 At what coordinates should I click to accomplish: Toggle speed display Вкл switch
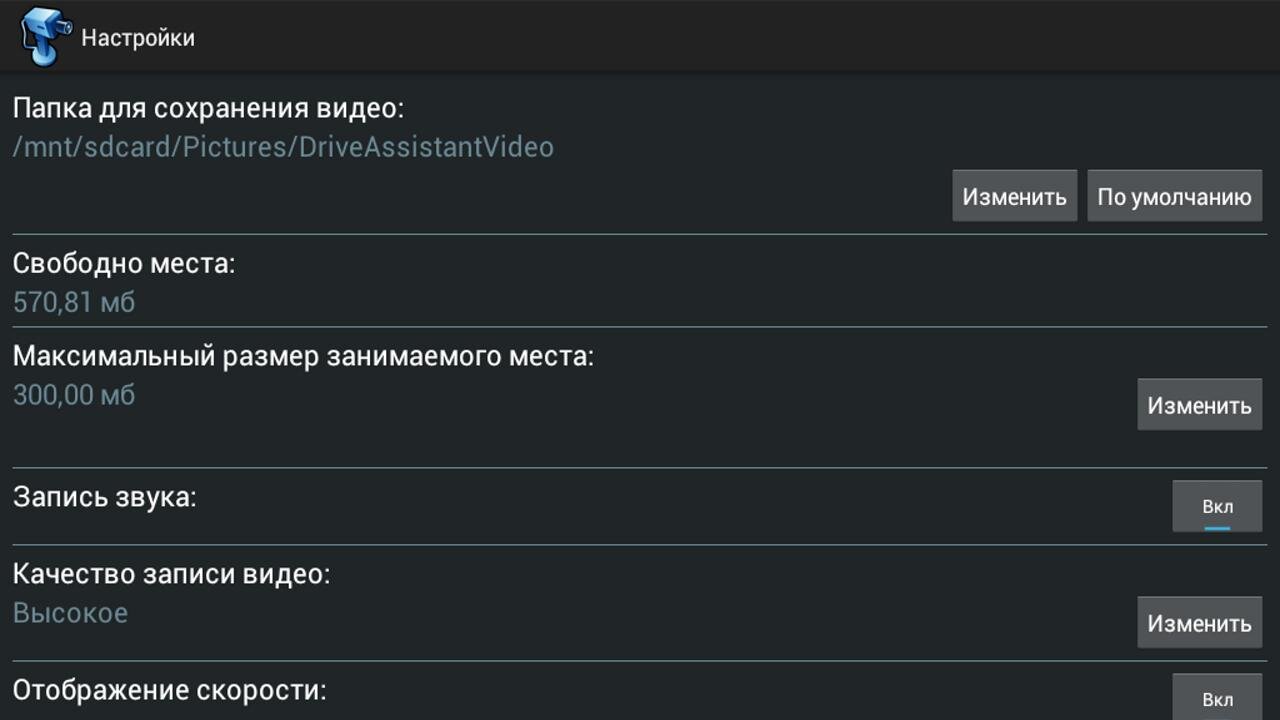(1217, 698)
